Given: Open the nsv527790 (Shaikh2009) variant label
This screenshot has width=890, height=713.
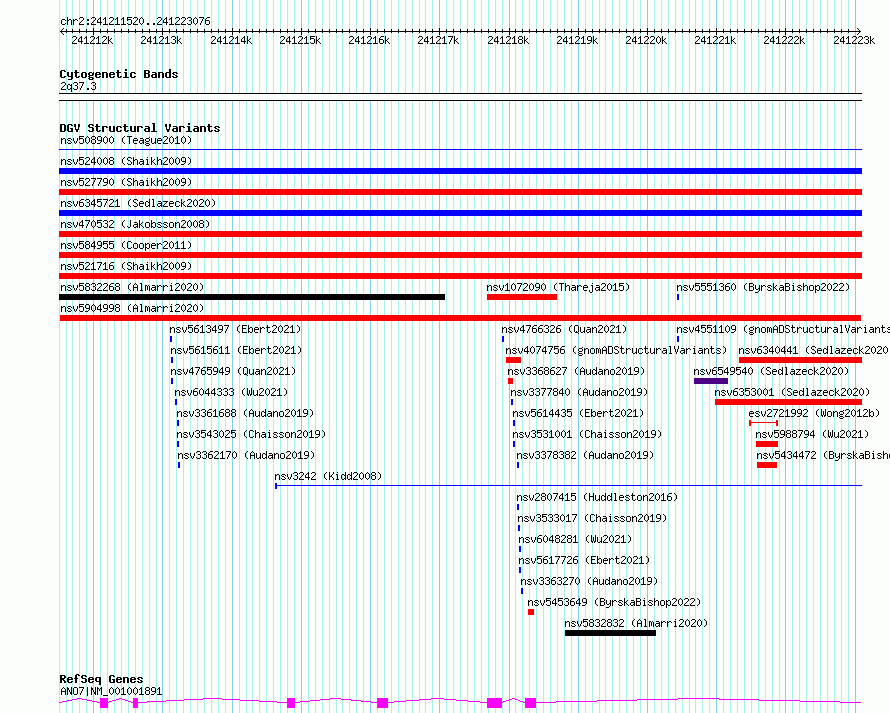Looking at the screenshot, I should coord(126,182).
